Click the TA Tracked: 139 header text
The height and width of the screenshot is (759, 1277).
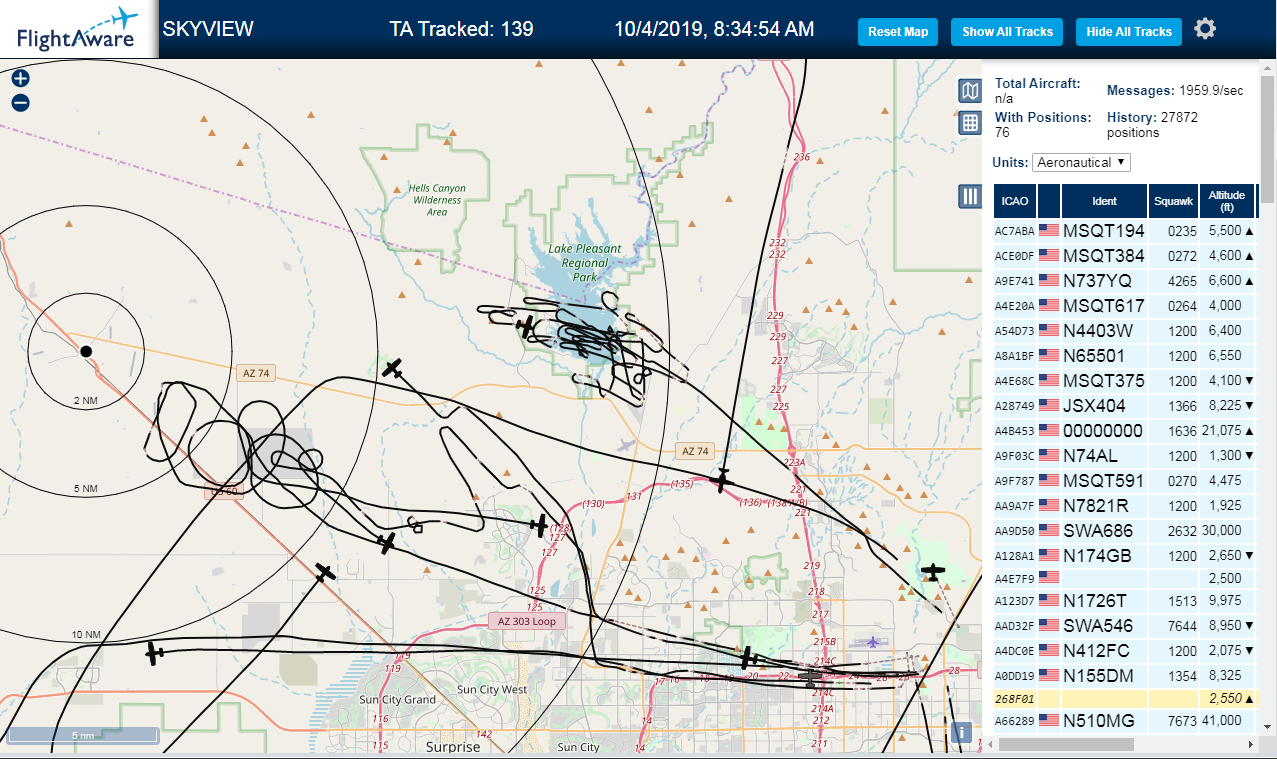pos(461,29)
